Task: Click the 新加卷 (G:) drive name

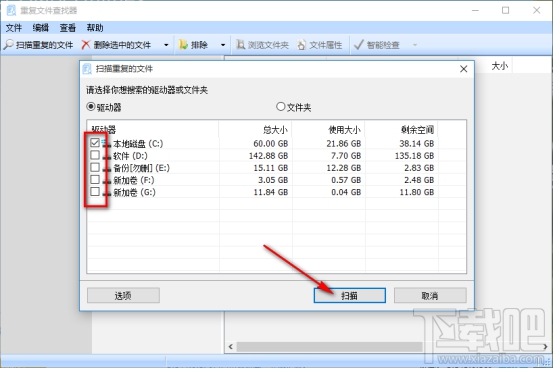Action: [x=134, y=192]
